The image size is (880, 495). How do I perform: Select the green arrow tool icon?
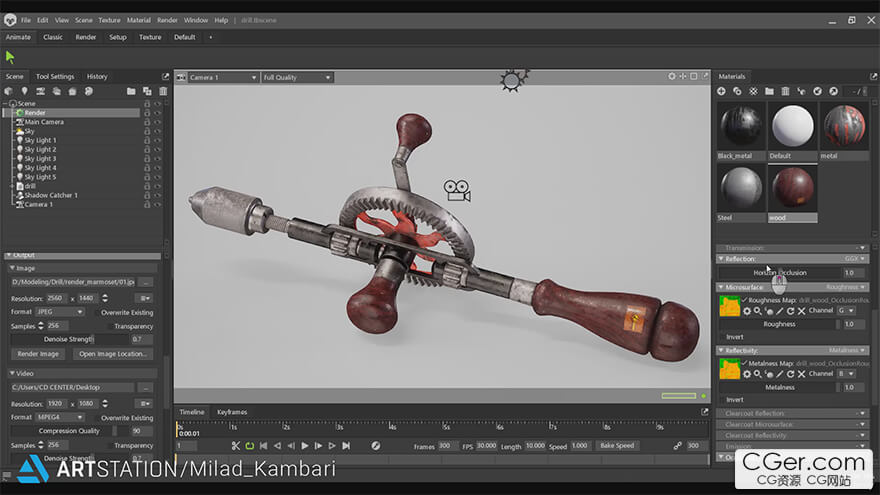pos(10,57)
